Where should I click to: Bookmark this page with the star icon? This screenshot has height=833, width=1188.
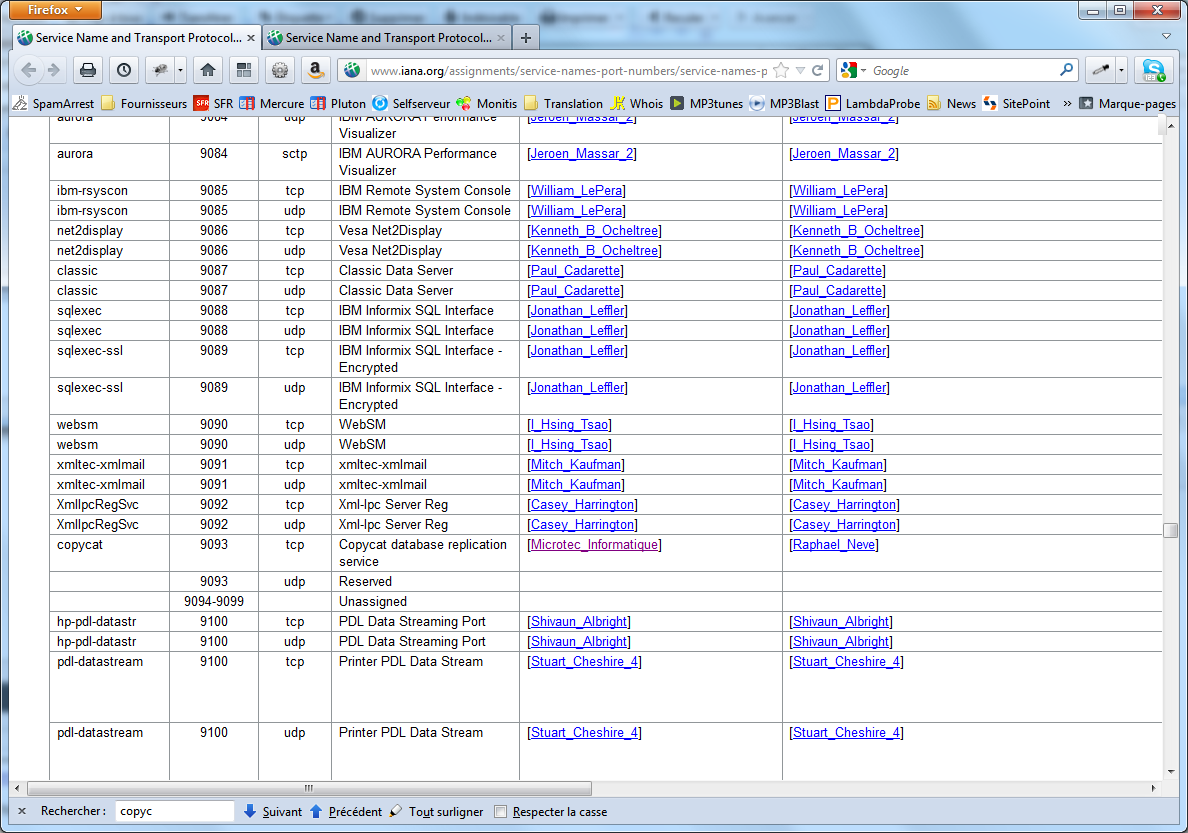coord(781,70)
